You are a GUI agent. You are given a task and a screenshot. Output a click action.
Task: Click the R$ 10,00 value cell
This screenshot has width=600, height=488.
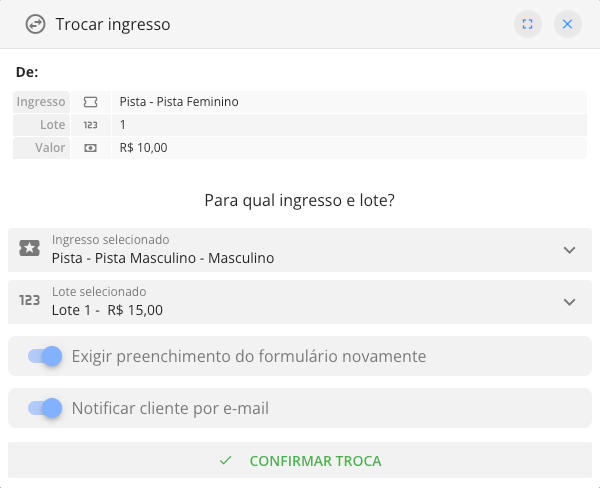pyautogui.click(x=143, y=148)
